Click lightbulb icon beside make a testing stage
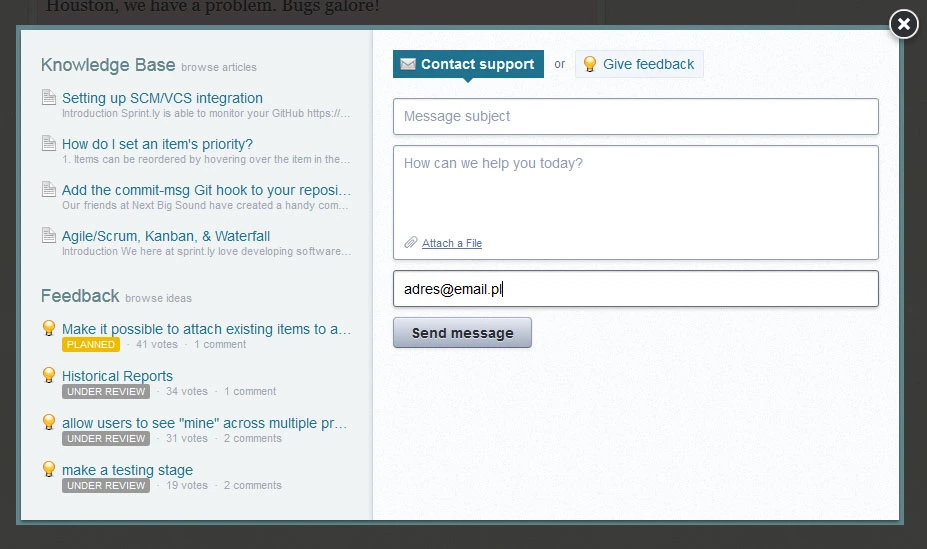 click(49, 469)
